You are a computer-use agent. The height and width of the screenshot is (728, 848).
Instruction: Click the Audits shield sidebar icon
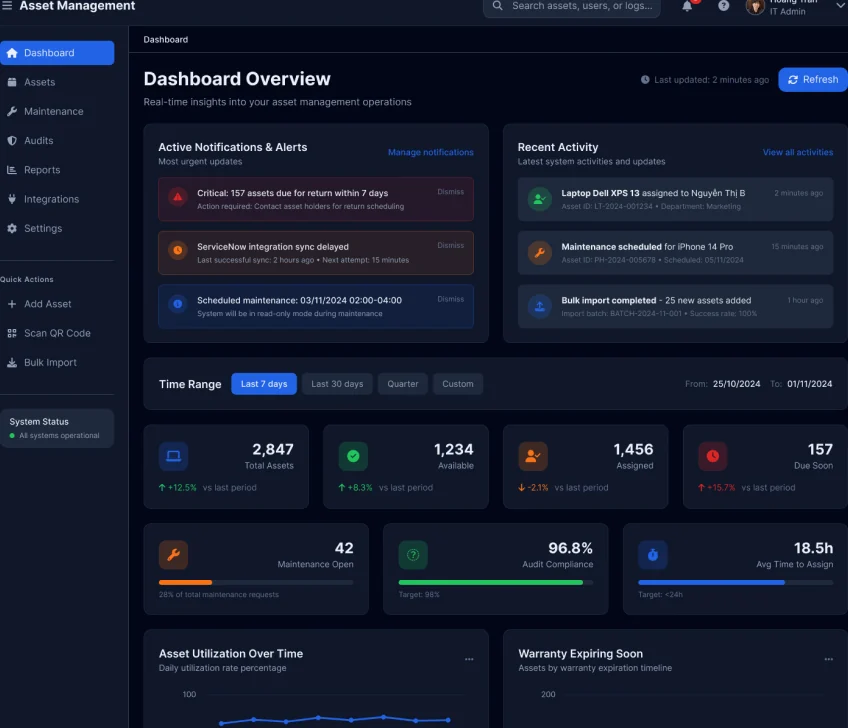(12, 141)
